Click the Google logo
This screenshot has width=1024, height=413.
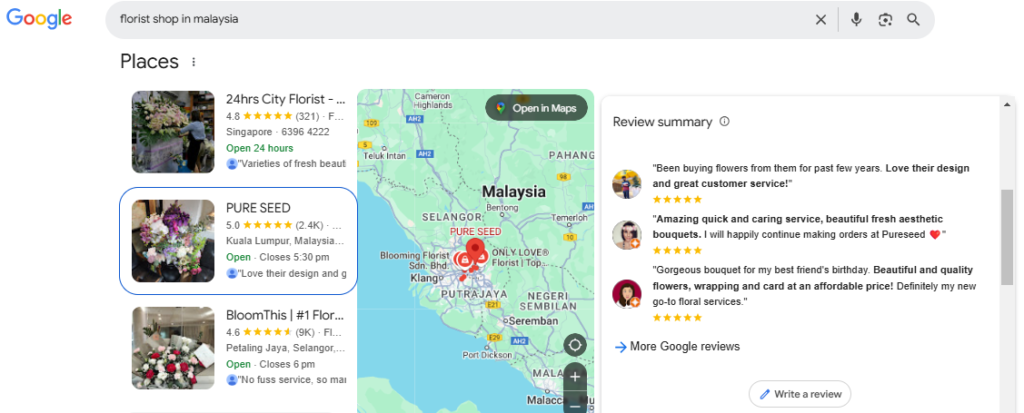click(x=39, y=19)
